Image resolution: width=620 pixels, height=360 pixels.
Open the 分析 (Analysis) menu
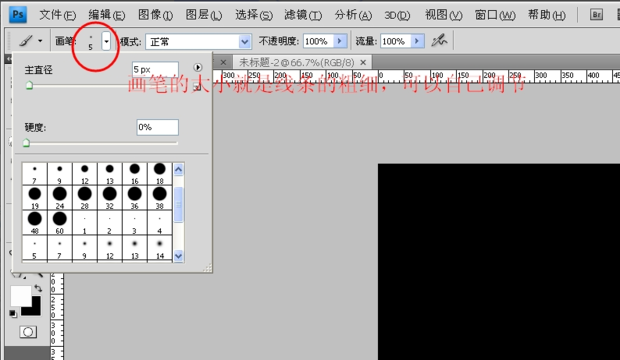pyautogui.click(x=353, y=15)
